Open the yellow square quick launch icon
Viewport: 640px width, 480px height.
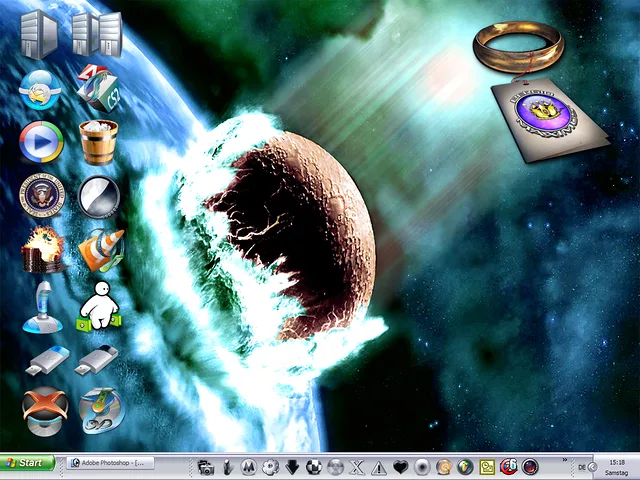point(487,467)
